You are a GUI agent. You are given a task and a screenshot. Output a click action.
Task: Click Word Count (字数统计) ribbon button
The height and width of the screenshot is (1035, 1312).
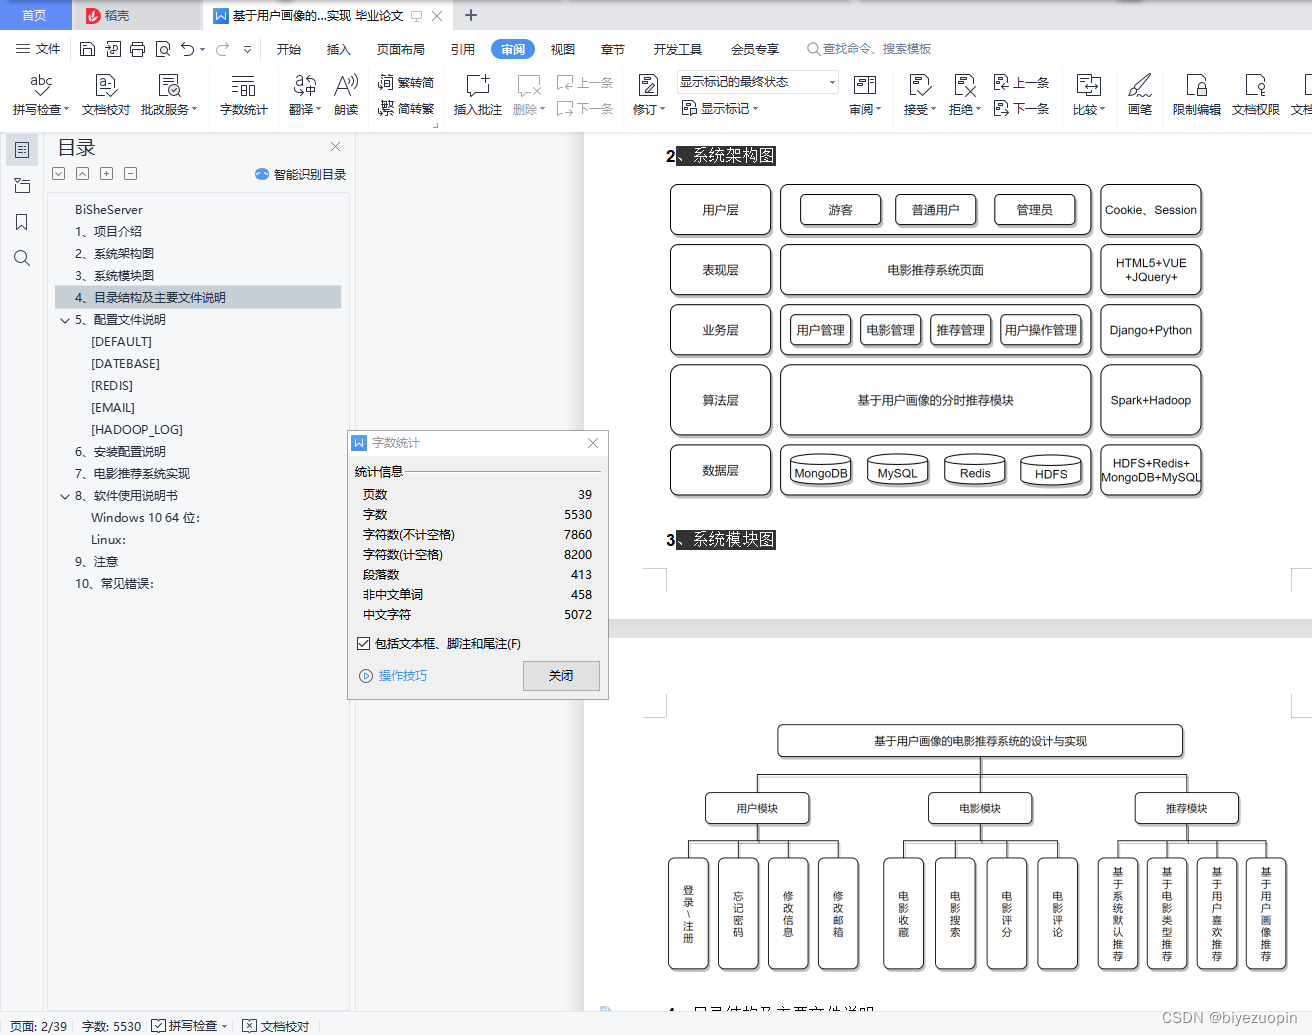coord(244,95)
